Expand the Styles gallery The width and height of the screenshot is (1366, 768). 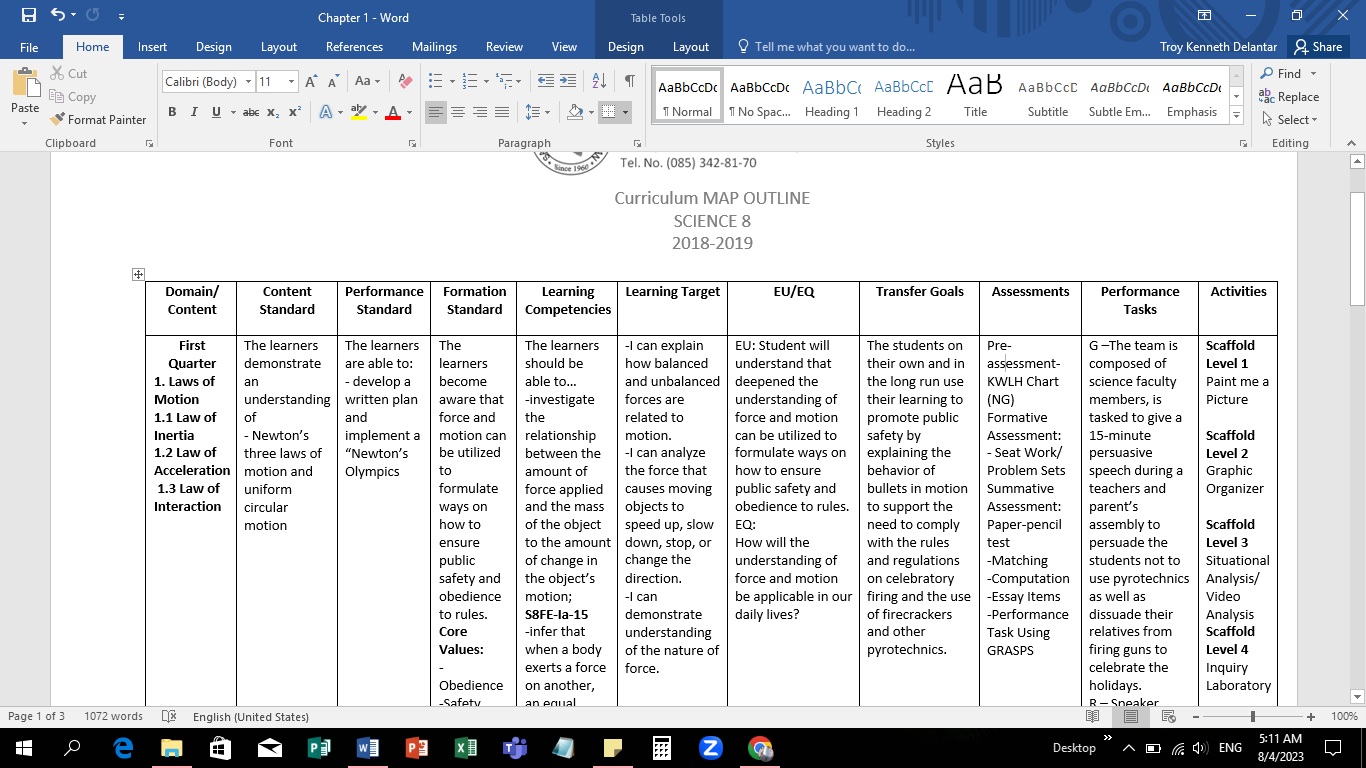(x=1237, y=116)
